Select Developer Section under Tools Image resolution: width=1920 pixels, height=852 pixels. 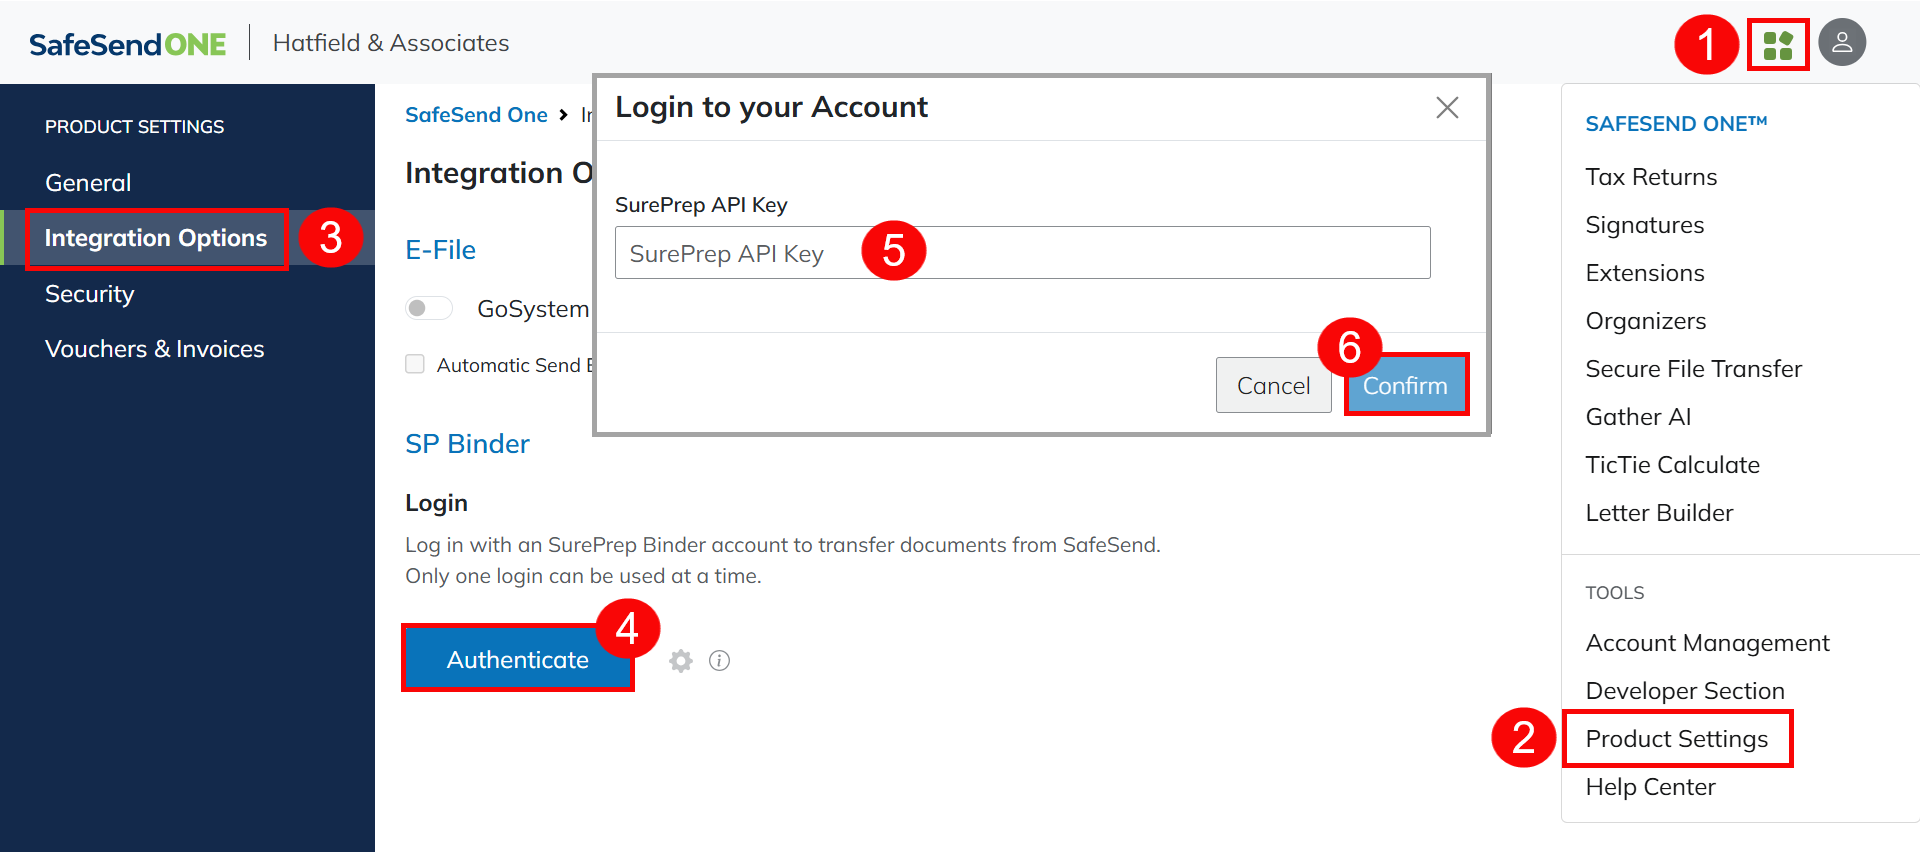pyautogui.click(x=1684, y=691)
